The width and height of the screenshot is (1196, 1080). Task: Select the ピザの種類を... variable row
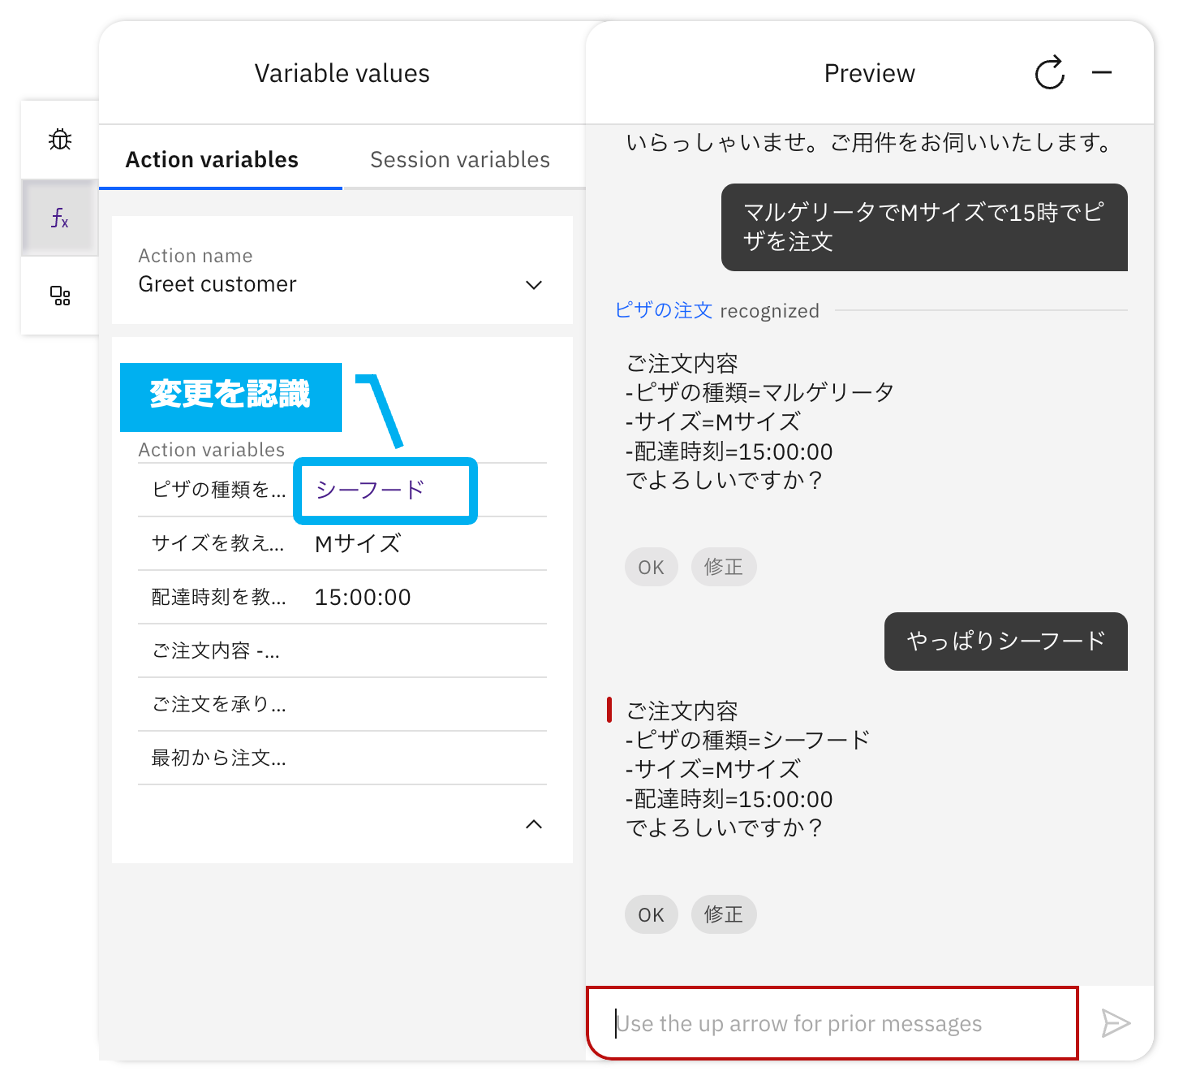pyautogui.click(x=342, y=490)
